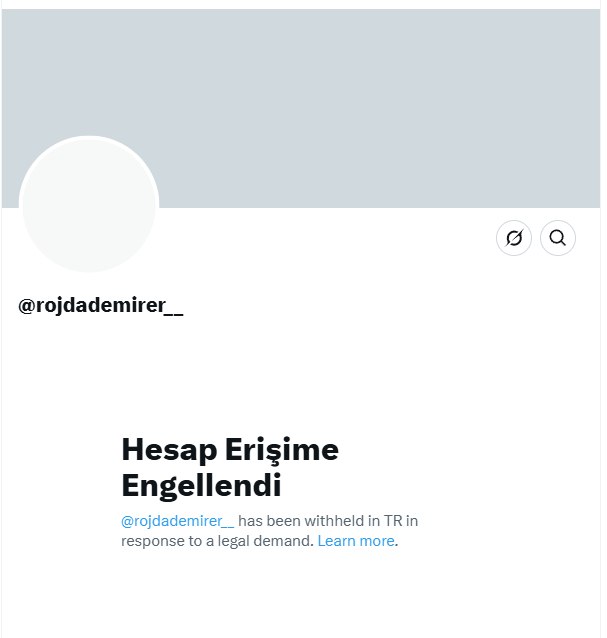
Task: Open the blue @rojdademirer__ mention link
Action: point(177,521)
